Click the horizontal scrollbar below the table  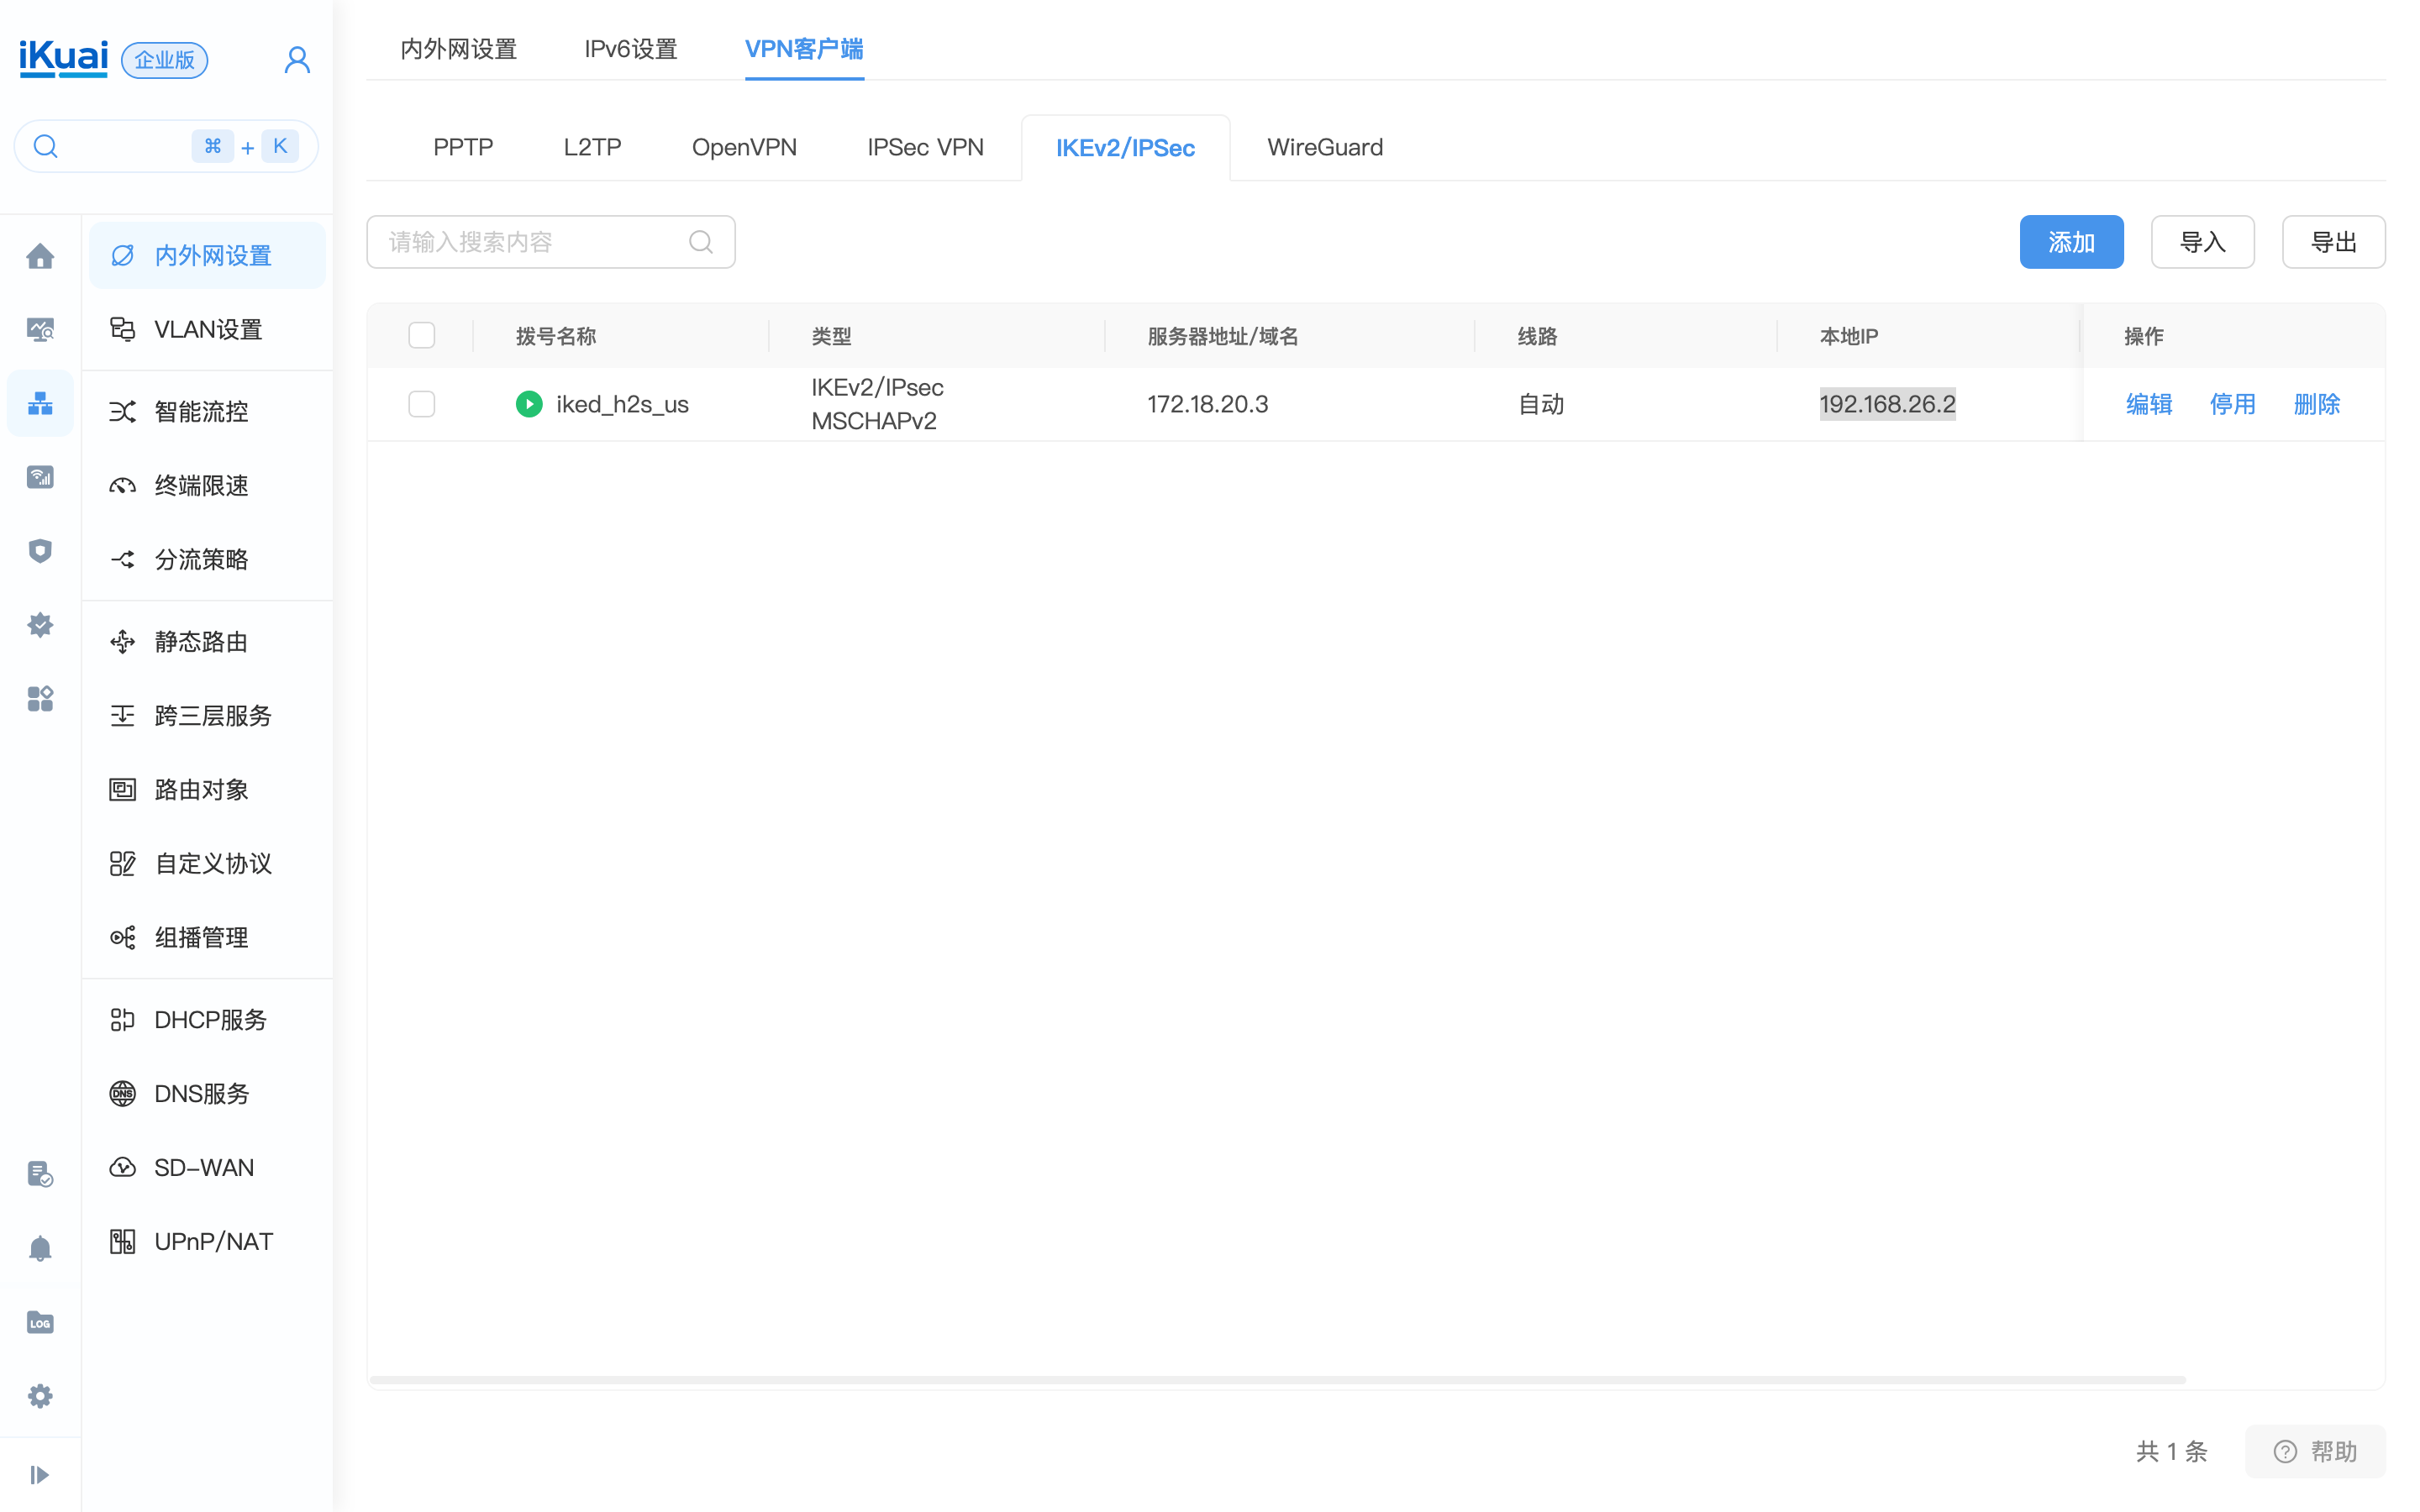click(x=1277, y=1380)
